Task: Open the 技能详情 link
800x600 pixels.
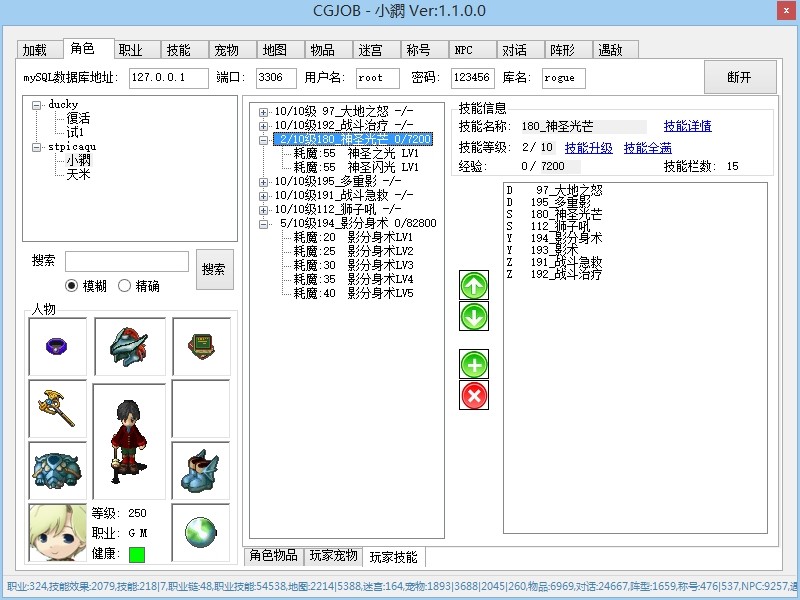Action: pyautogui.click(x=687, y=127)
